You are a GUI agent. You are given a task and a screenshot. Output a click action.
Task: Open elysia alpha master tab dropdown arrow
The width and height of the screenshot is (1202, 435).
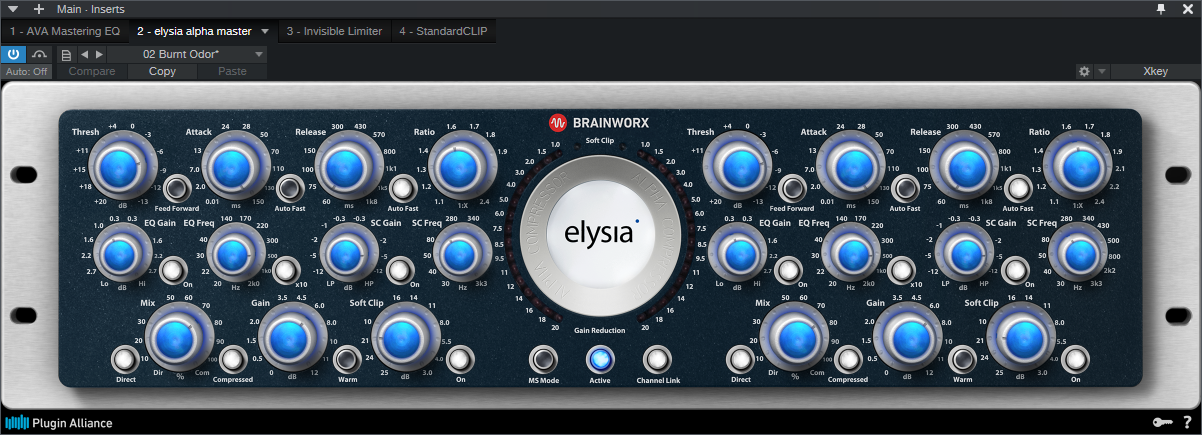(x=266, y=32)
